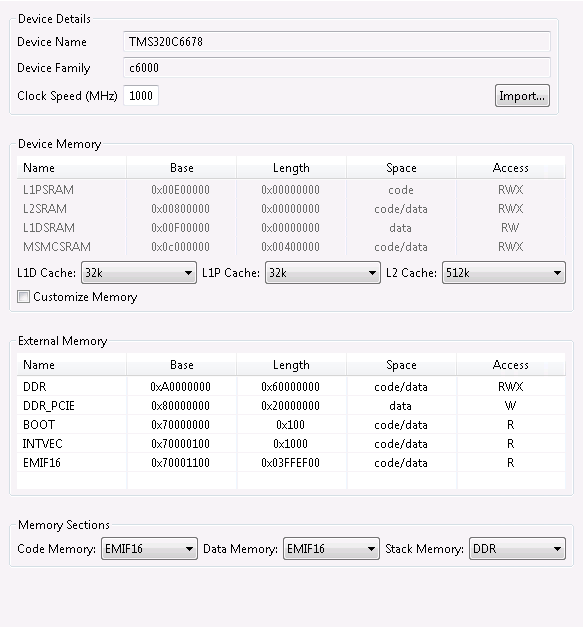Viewport: 583px width, 627px height.
Task: Click length value 0x60000000
Action: coord(290,387)
